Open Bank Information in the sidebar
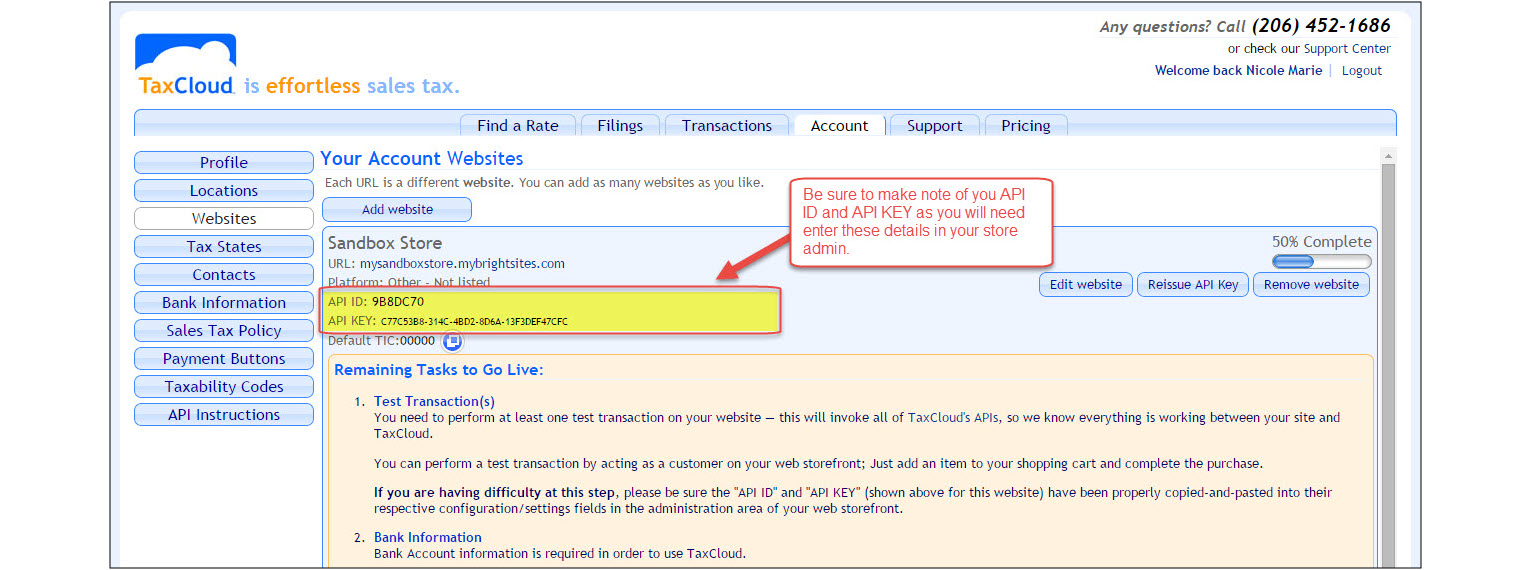Screen dimensions: 1540x570 pos(224,303)
